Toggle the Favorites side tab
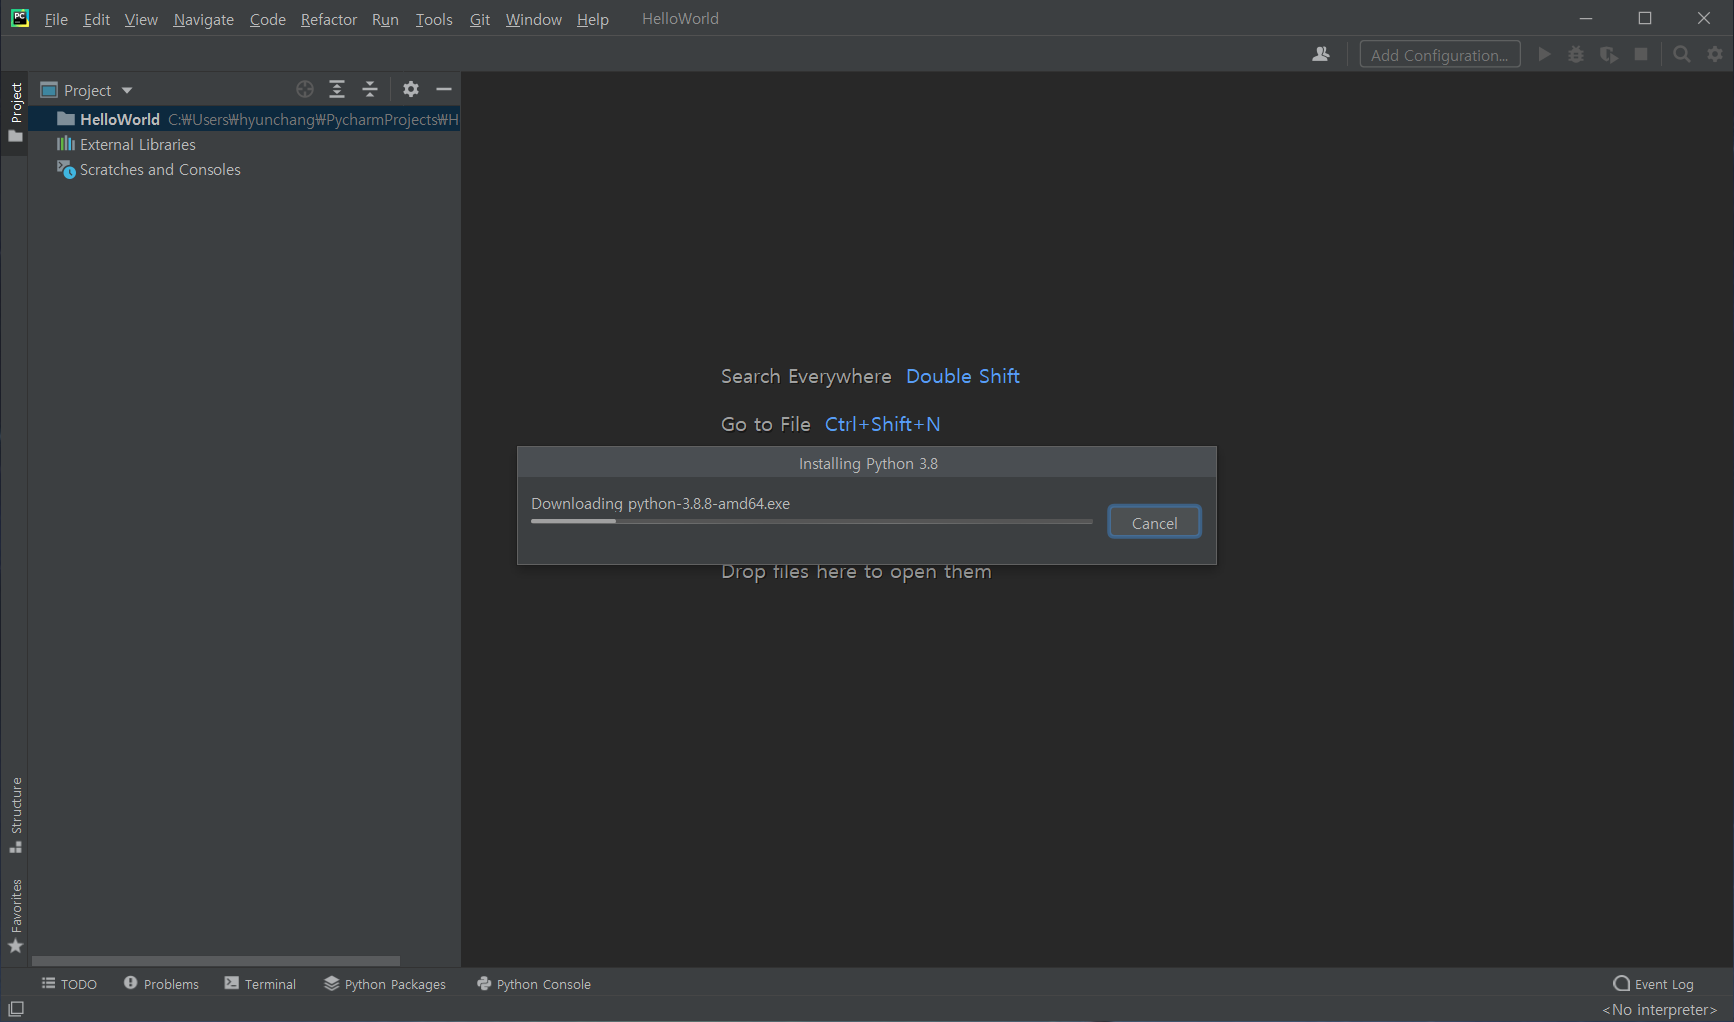Screen dimensions: 1734x1022 (15, 916)
